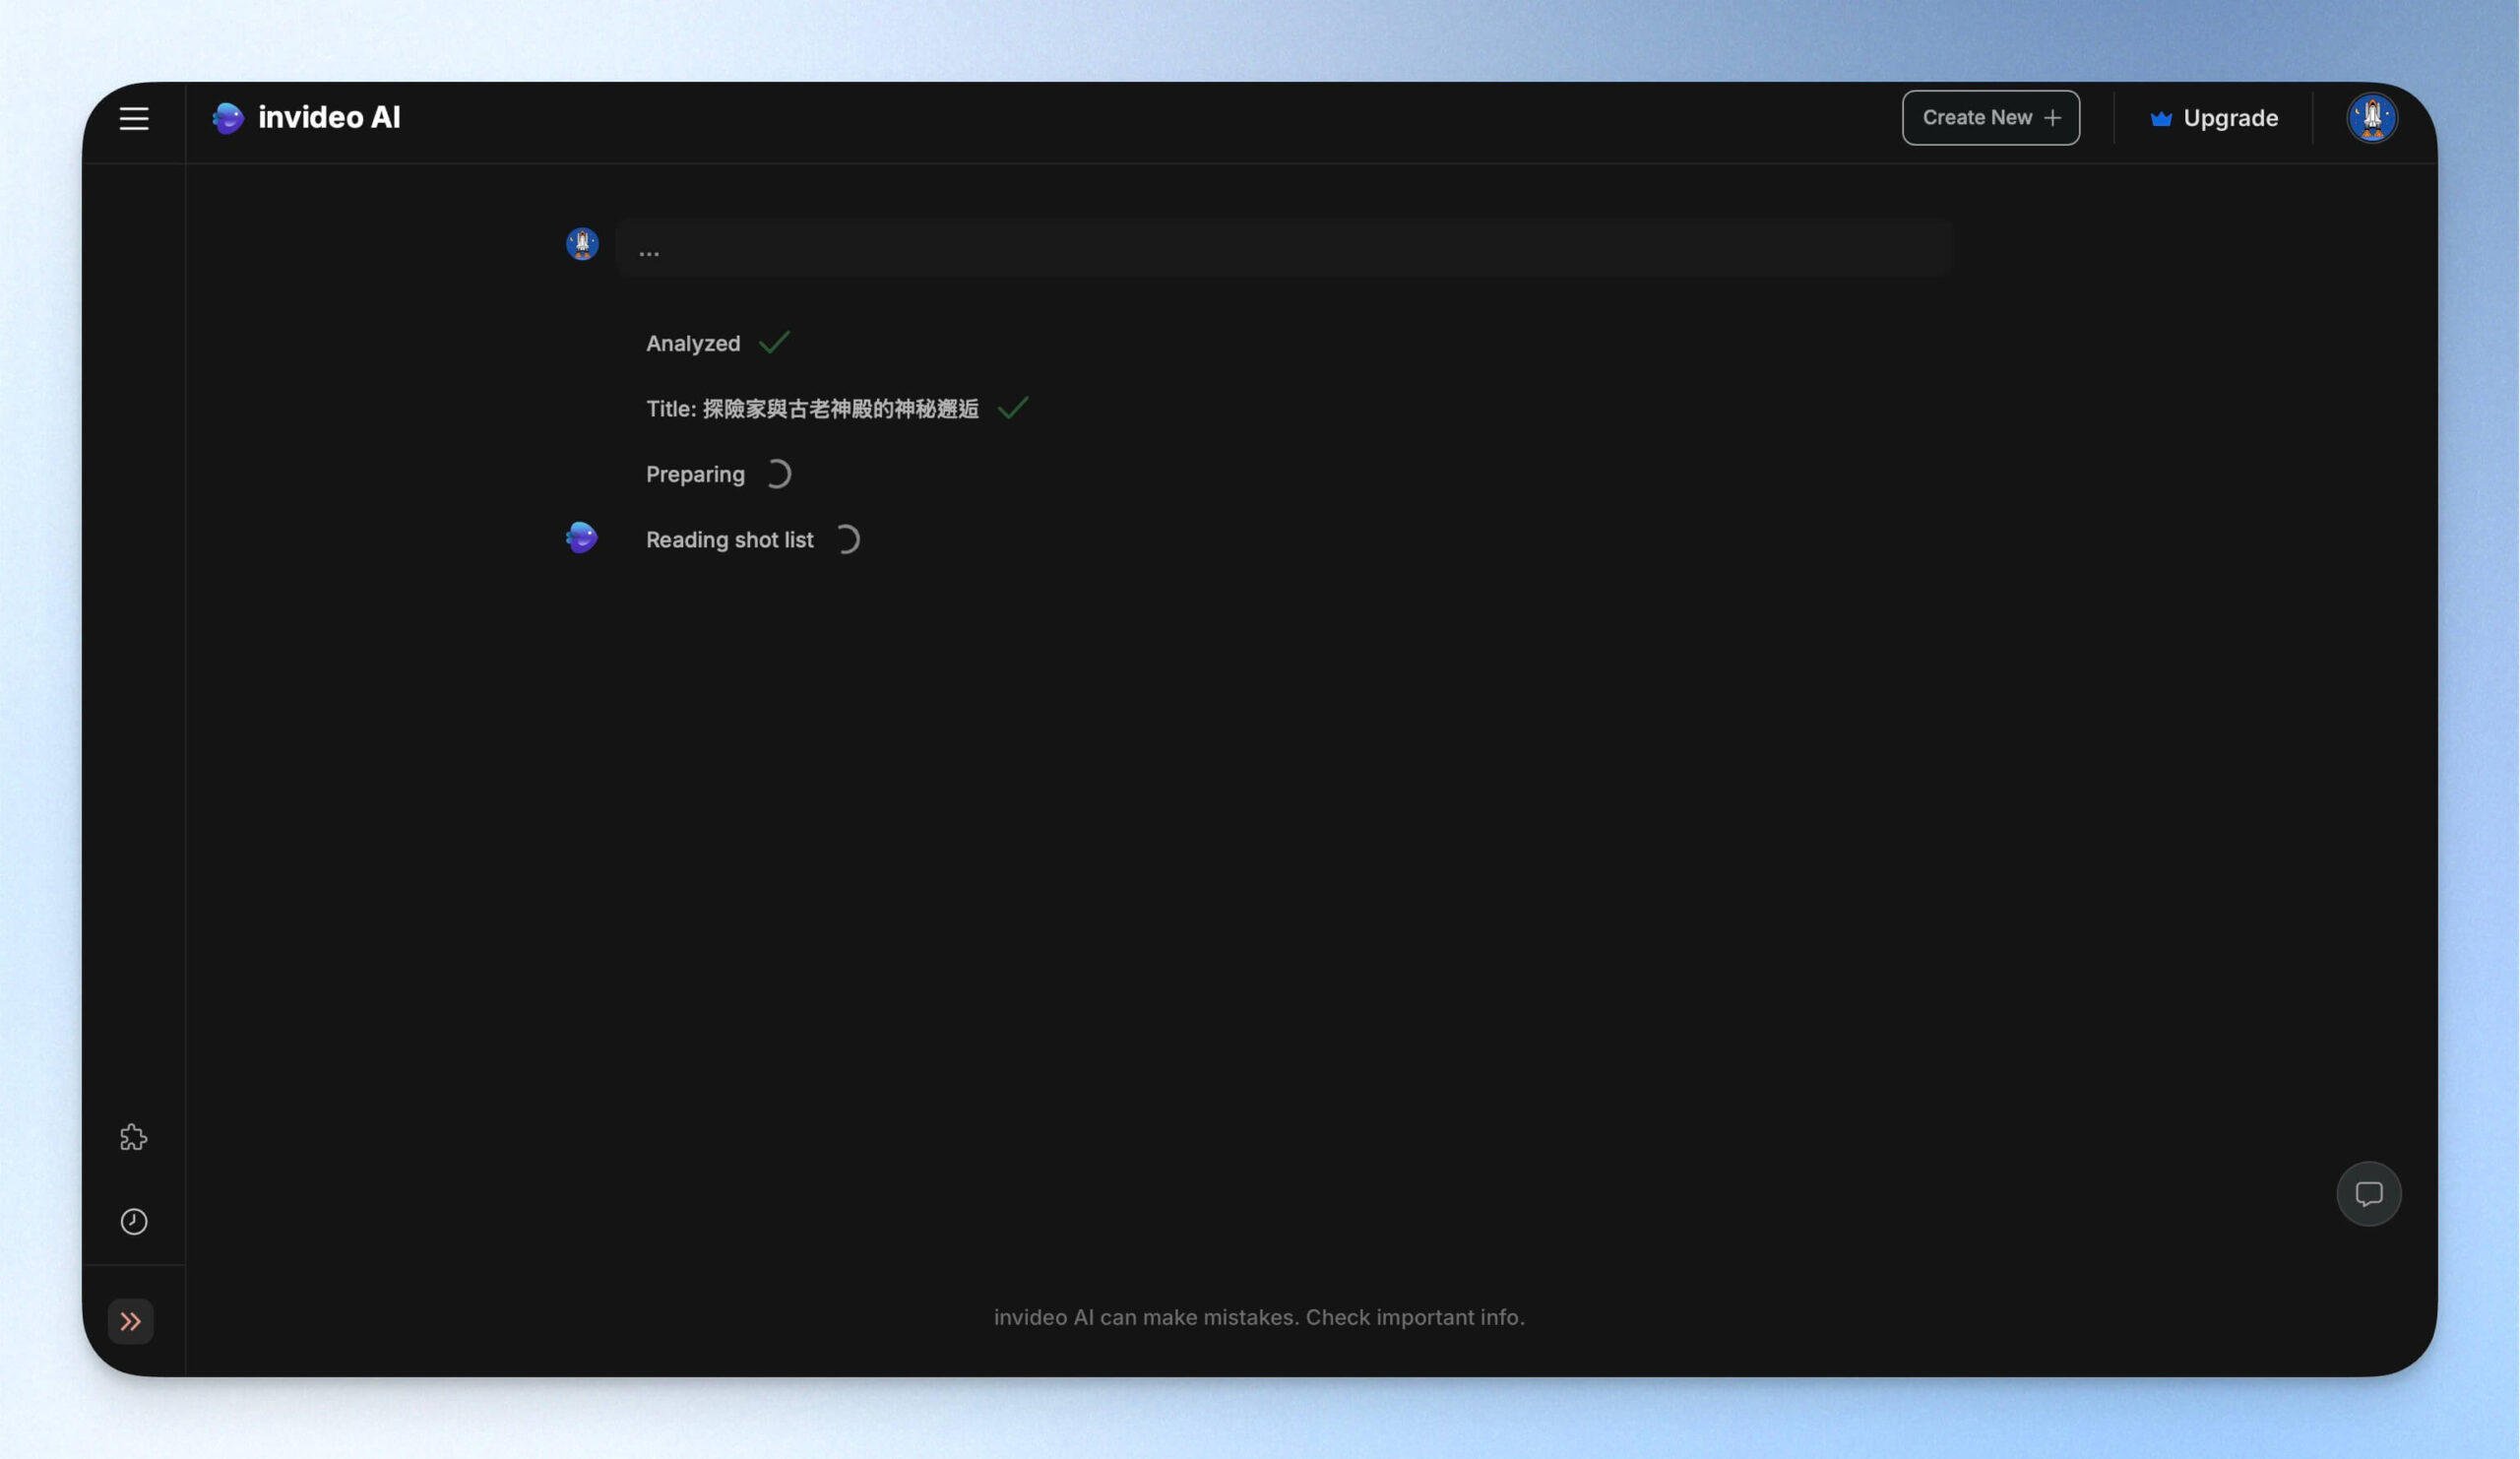Image resolution: width=2520 pixels, height=1459 pixels.
Task: Click the Reading shot list spinner
Action: point(847,540)
